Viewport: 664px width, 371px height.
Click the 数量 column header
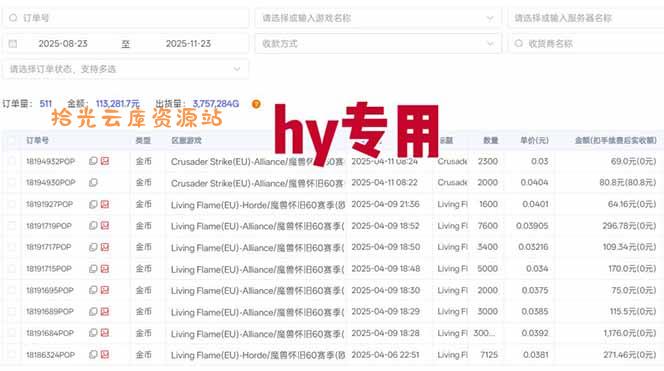(490, 141)
